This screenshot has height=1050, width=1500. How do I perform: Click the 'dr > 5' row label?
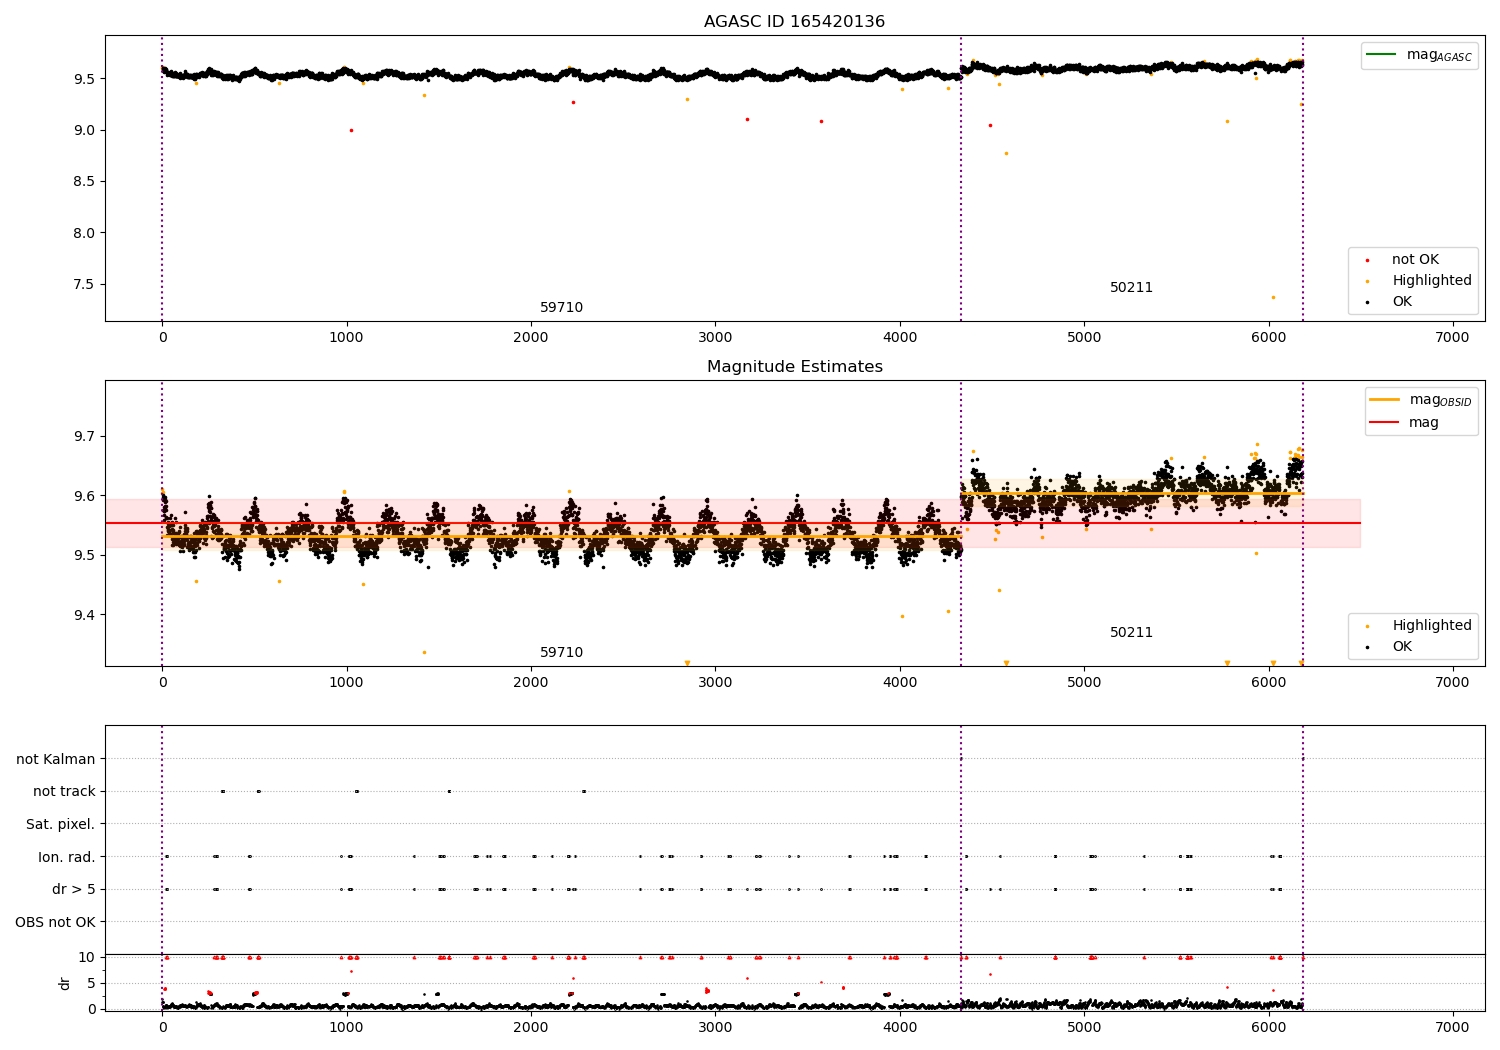tap(74, 890)
